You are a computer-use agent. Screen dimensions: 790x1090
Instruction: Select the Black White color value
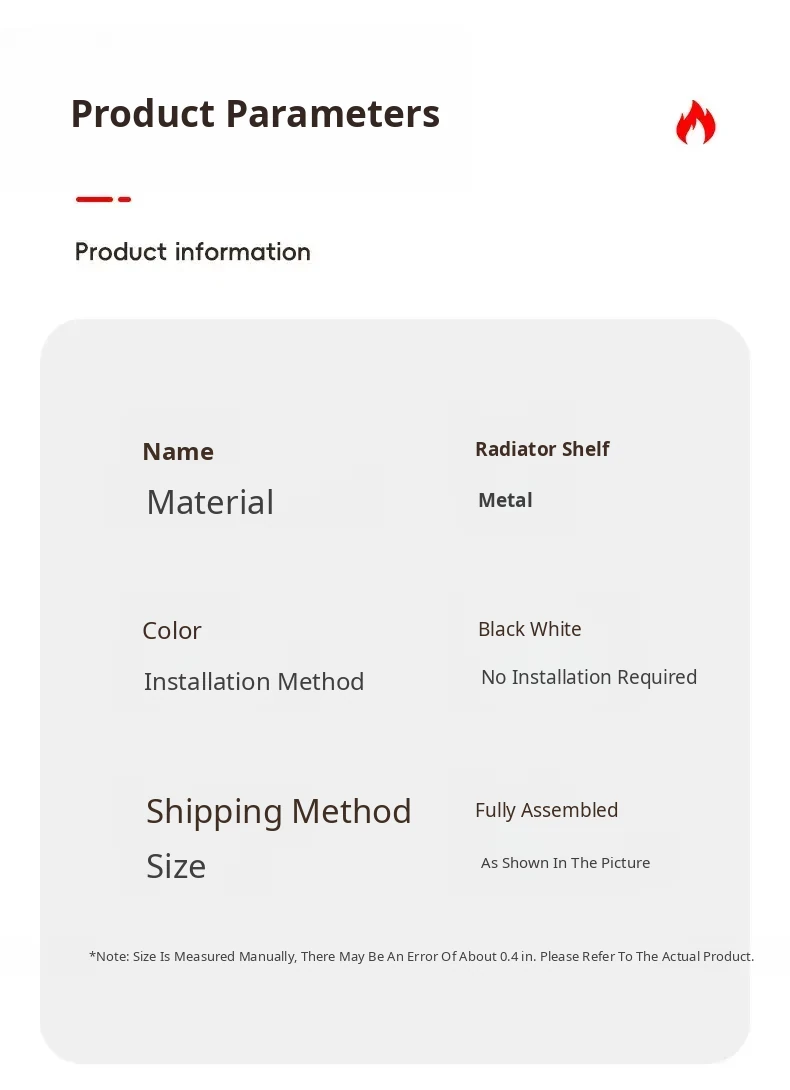[529, 629]
